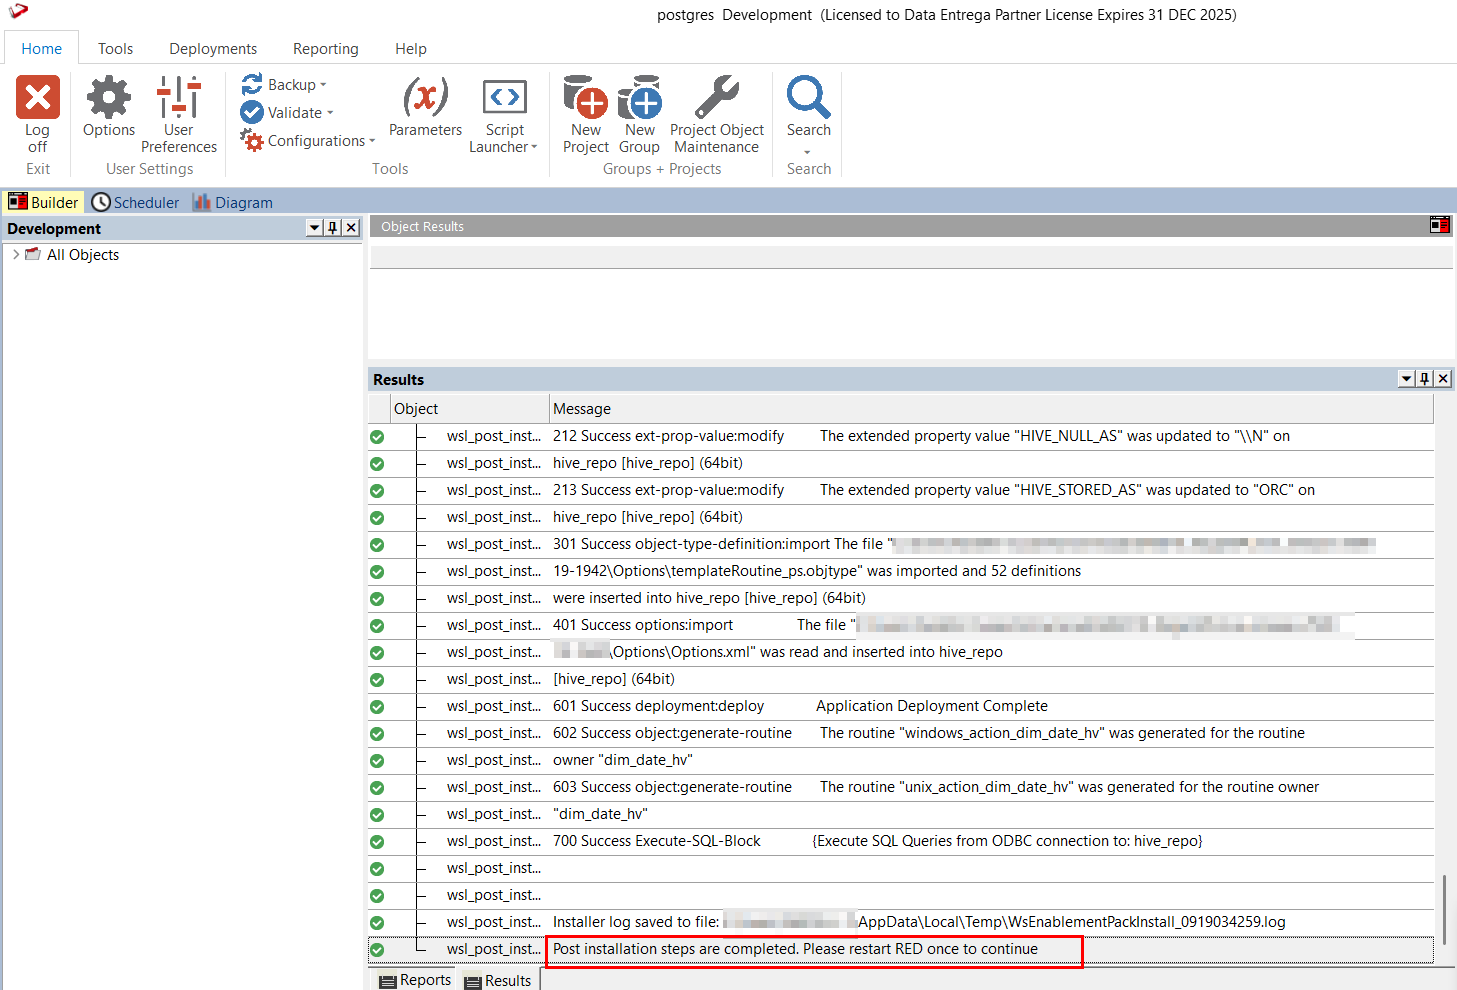Open the Reporting ribbon tab
The image size is (1457, 990).
click(x=326, y=48)
